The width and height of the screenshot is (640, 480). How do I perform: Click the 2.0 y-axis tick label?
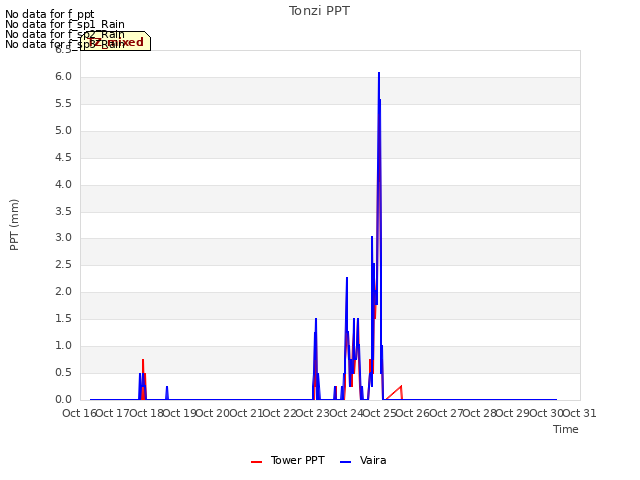[64, 291]
